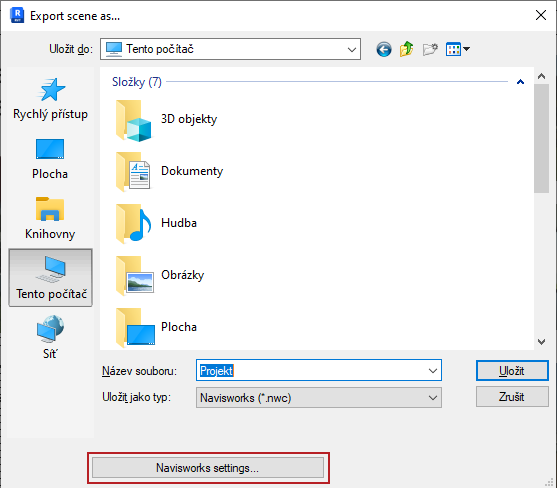Open the View menu icon dropdown
Image resolution: width=557 pixels, height=488 pixels.
[x=458, y=49]
